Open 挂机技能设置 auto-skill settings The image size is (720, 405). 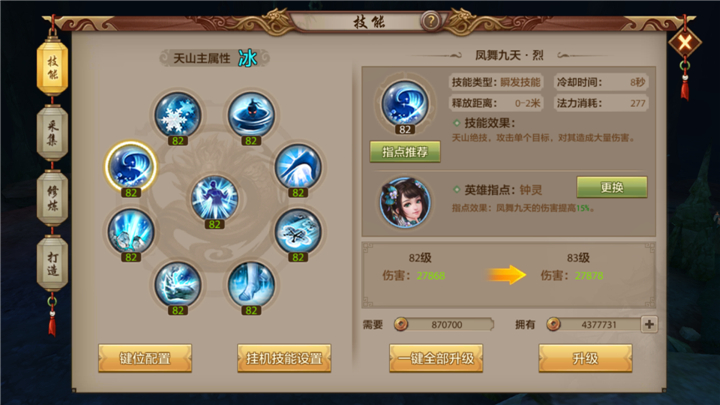point(284,358)
